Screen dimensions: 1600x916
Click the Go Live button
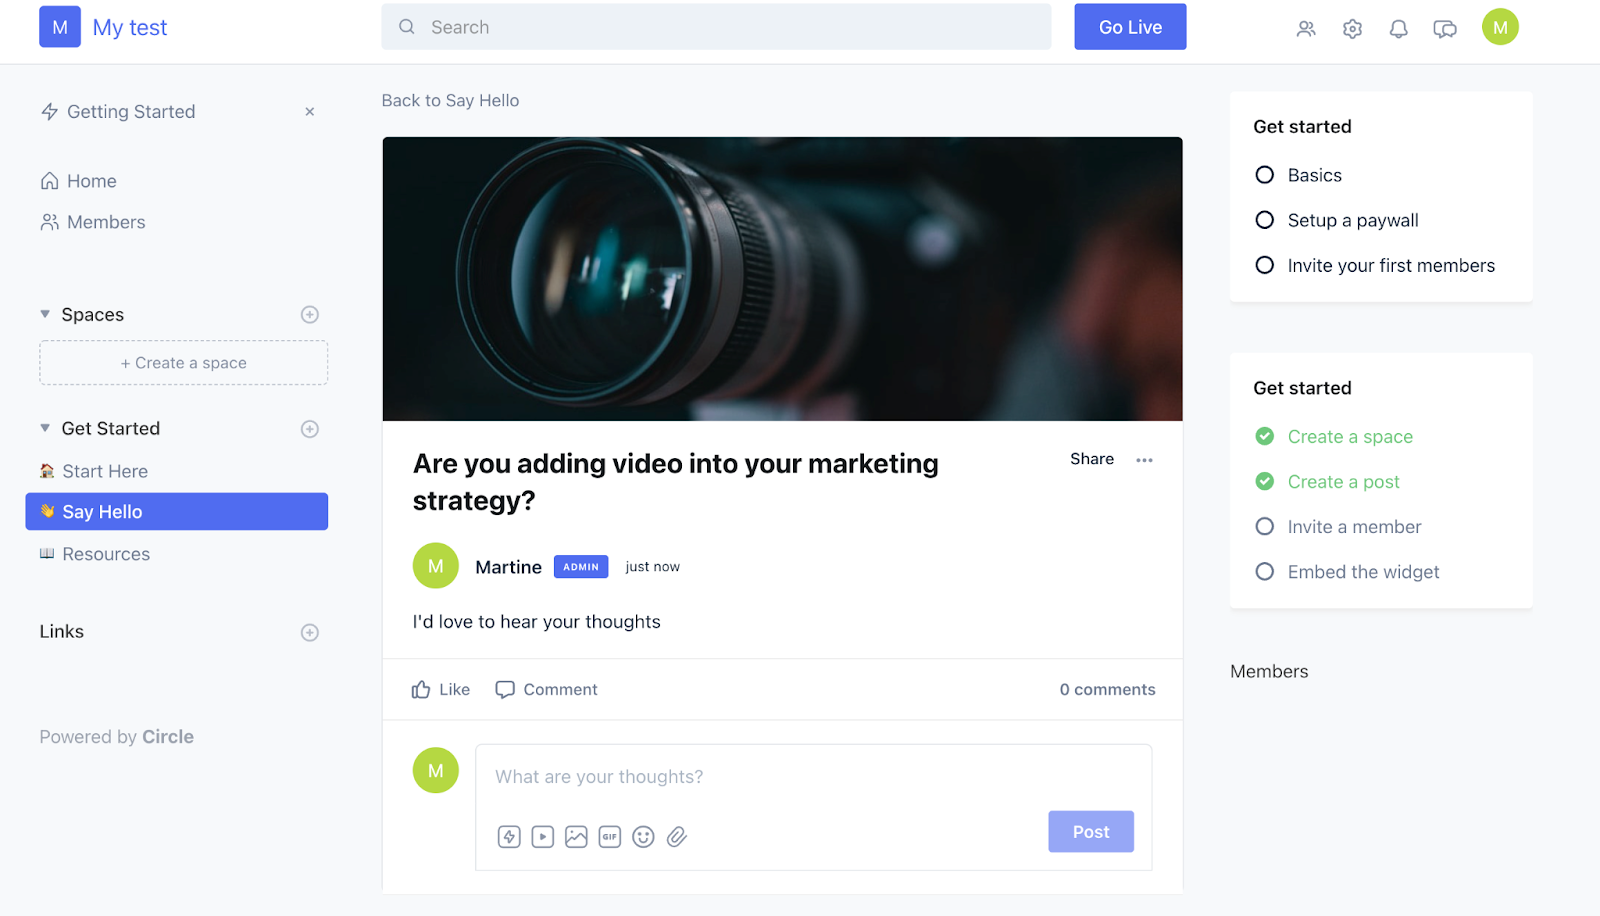(x=1129, y=26)
